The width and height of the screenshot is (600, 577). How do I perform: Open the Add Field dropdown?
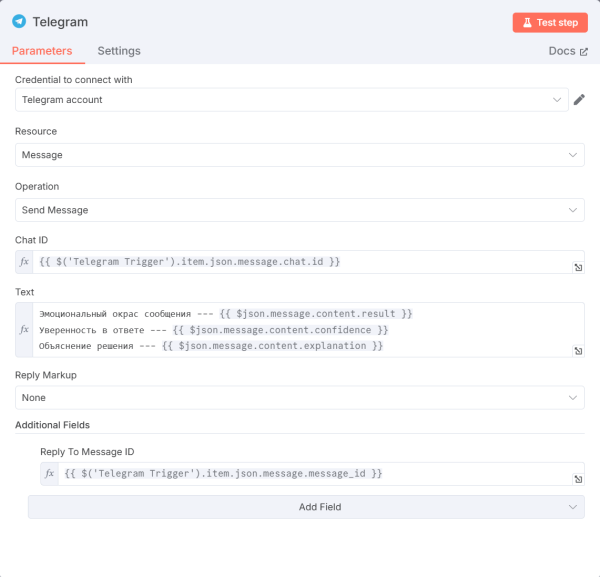click(x=306, y=507)
